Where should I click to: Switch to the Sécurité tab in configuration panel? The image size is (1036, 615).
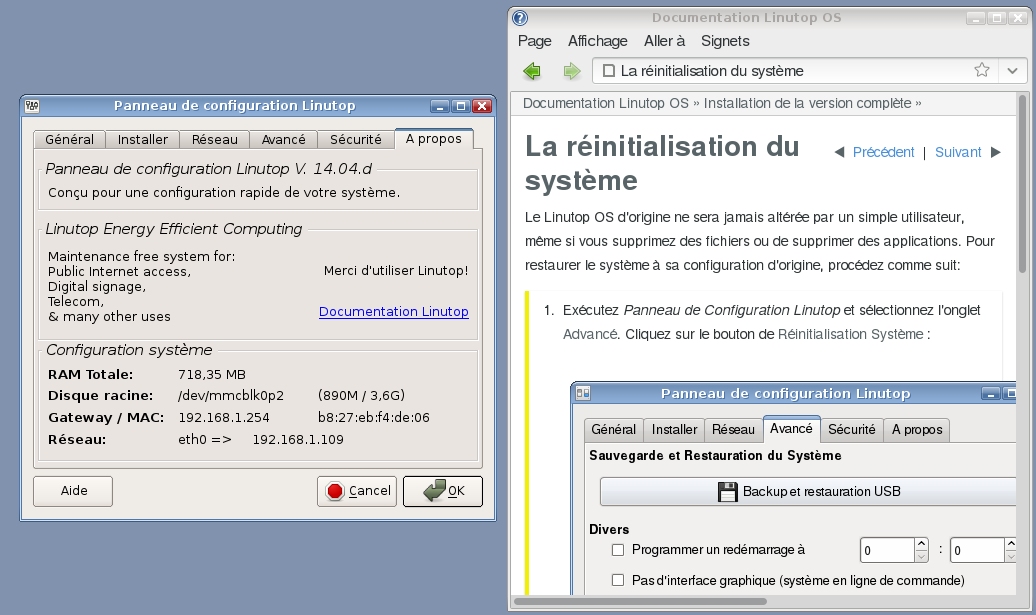click(355, 139)
